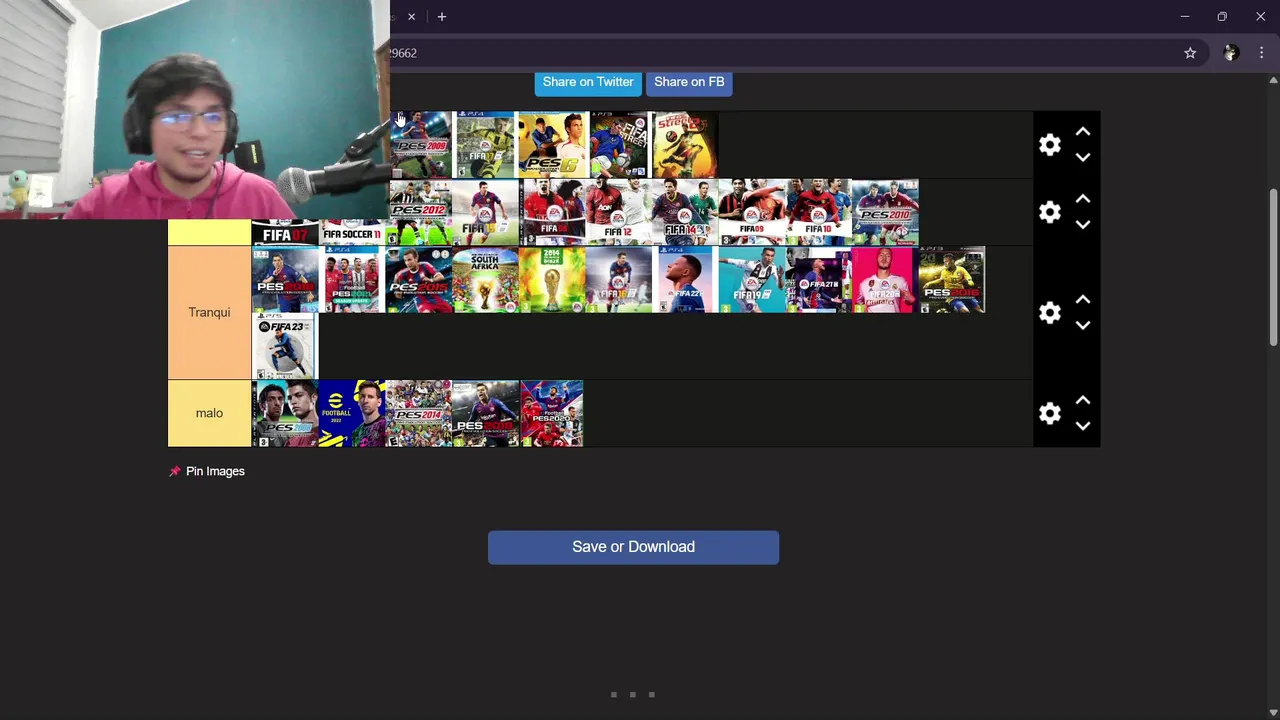Screen dimensions: 1280x720
Task: Select the PES 2015 cover
Action: coord(418,280)
